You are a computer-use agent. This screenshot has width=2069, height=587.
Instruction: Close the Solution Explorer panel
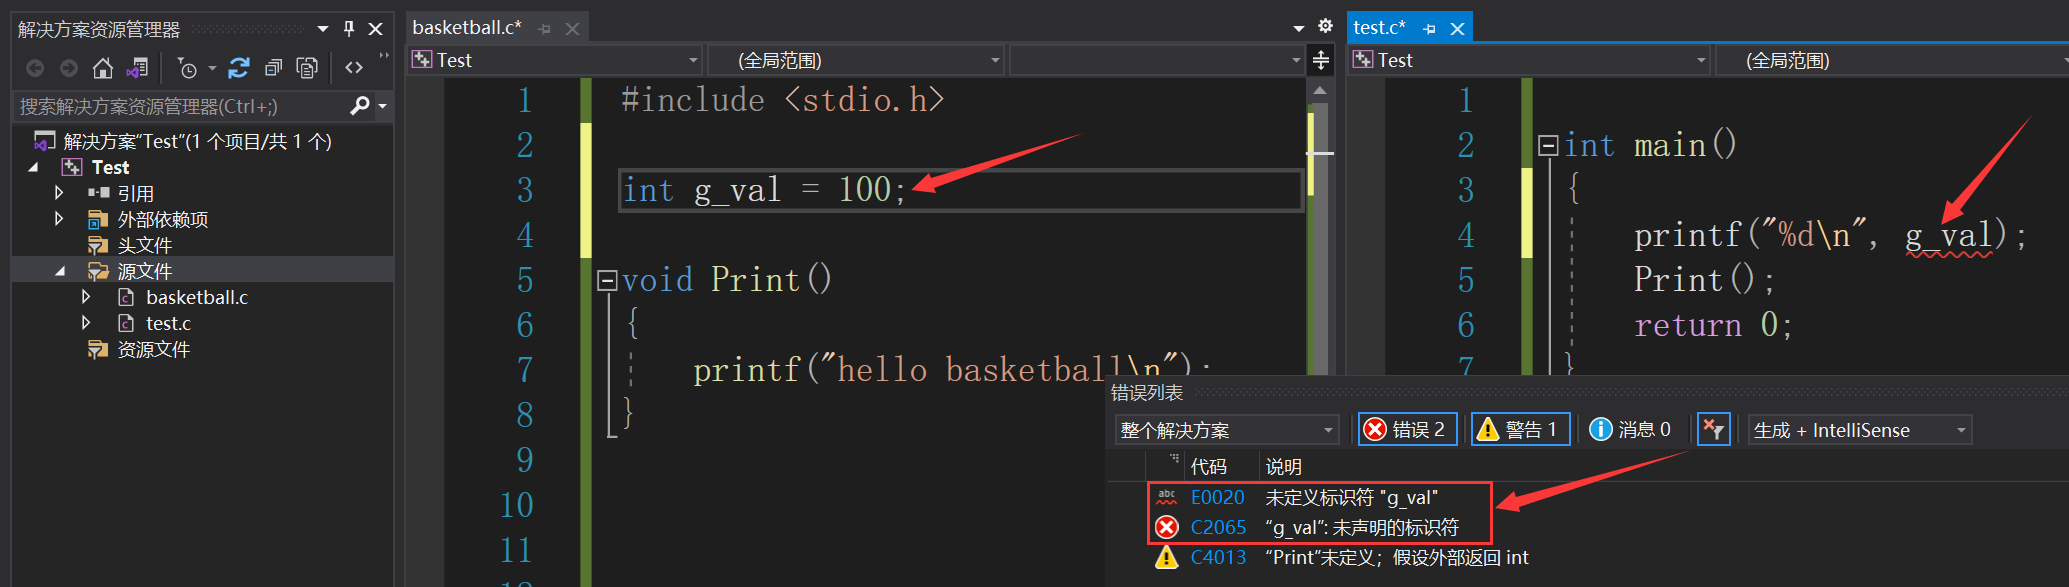[x=375, y=29]
